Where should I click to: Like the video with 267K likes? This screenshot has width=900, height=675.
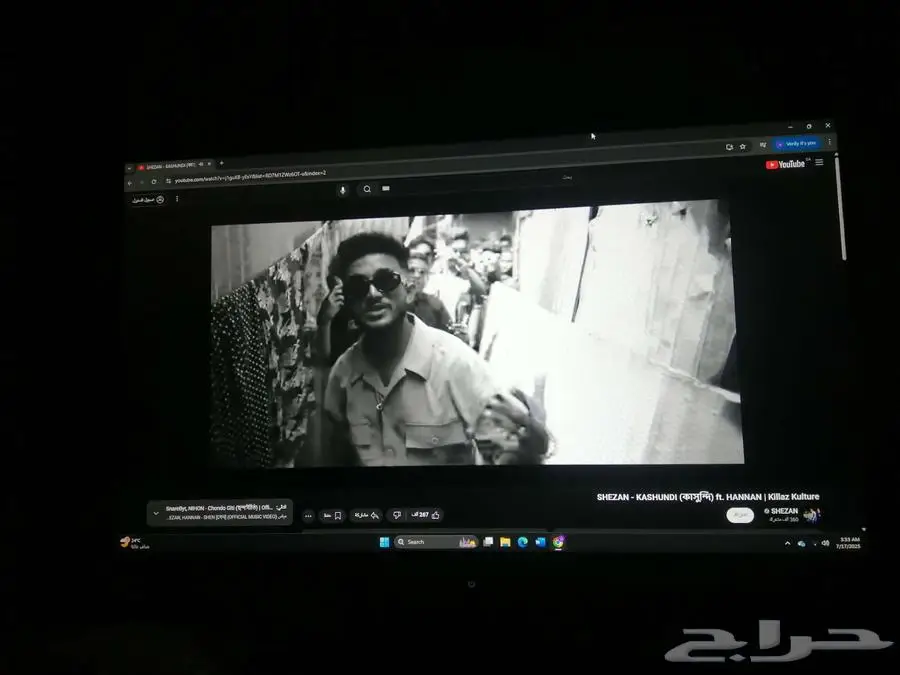pyautogui.click(x=425, y=515)
